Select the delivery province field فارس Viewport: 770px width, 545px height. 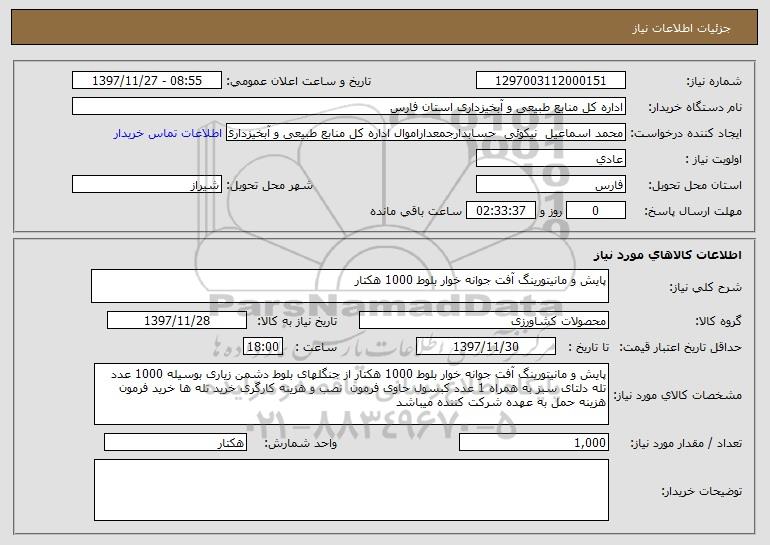(550, 185)
